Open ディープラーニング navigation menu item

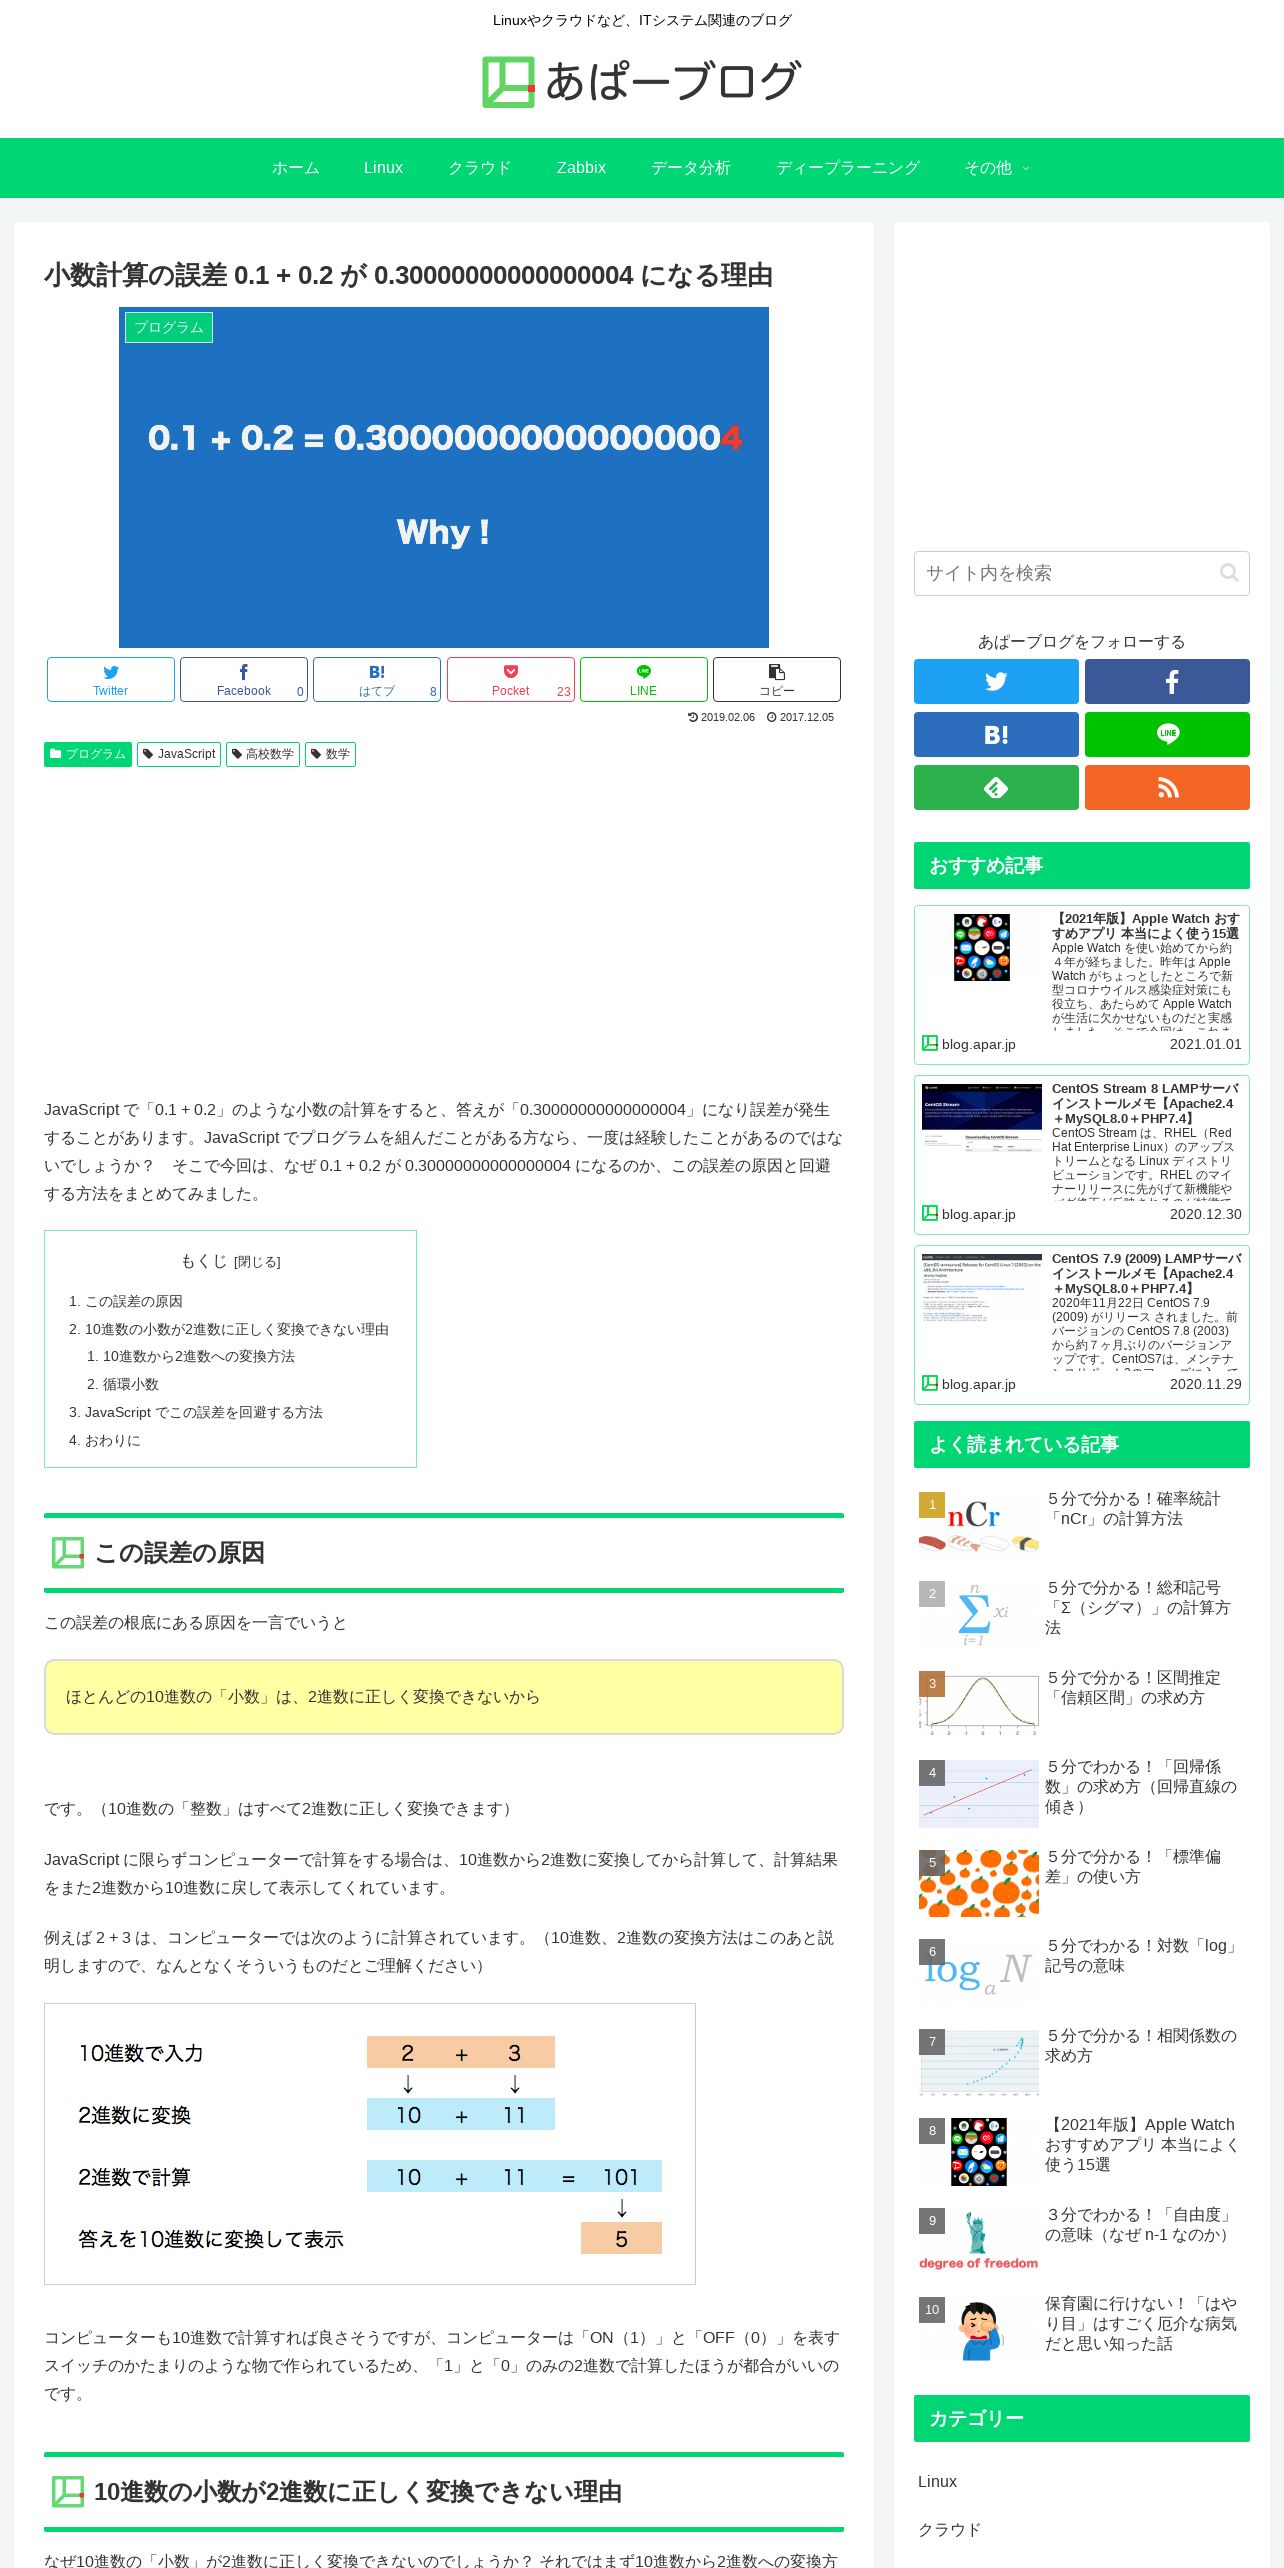tap(847, 168)
